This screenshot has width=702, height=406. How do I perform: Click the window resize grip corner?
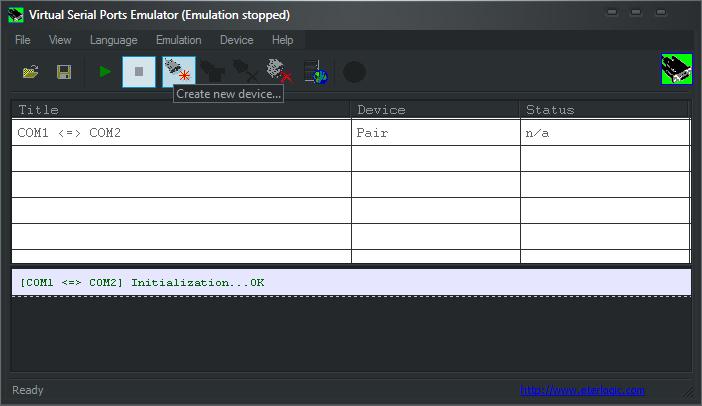click(689, 392)
